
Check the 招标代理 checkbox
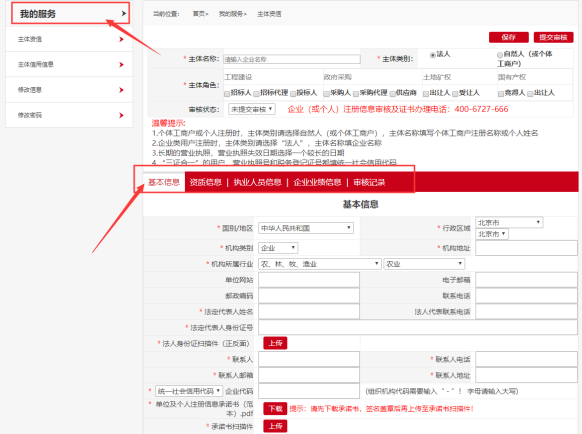click(256, 94)
